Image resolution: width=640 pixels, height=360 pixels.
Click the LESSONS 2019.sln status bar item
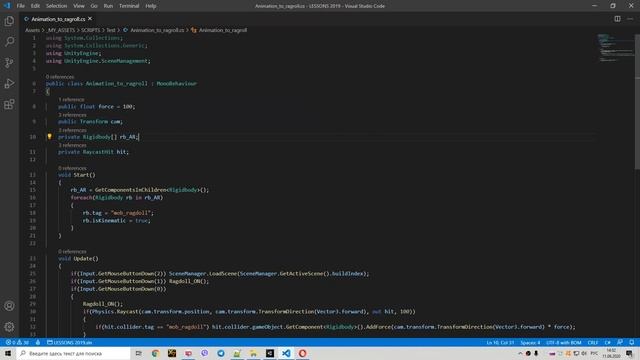(69, 342)
